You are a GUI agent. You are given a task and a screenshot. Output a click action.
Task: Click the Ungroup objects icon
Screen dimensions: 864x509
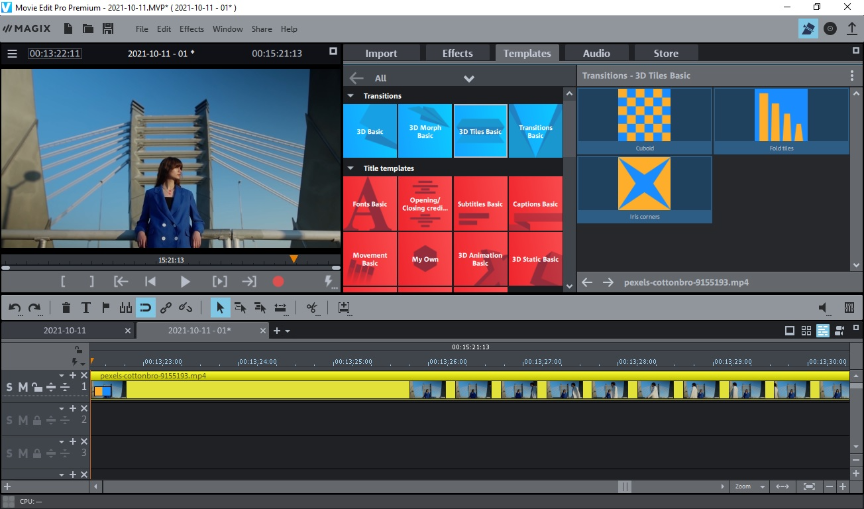[x=186, y=308]
